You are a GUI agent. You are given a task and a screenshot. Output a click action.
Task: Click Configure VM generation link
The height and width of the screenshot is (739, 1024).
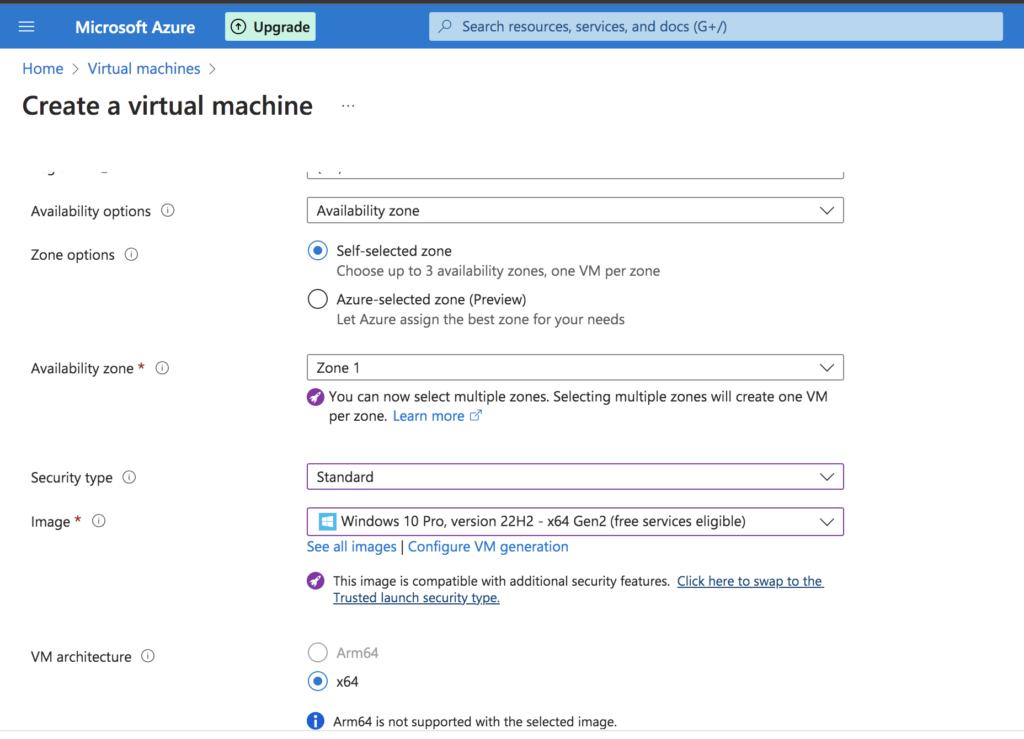point(488,546)
